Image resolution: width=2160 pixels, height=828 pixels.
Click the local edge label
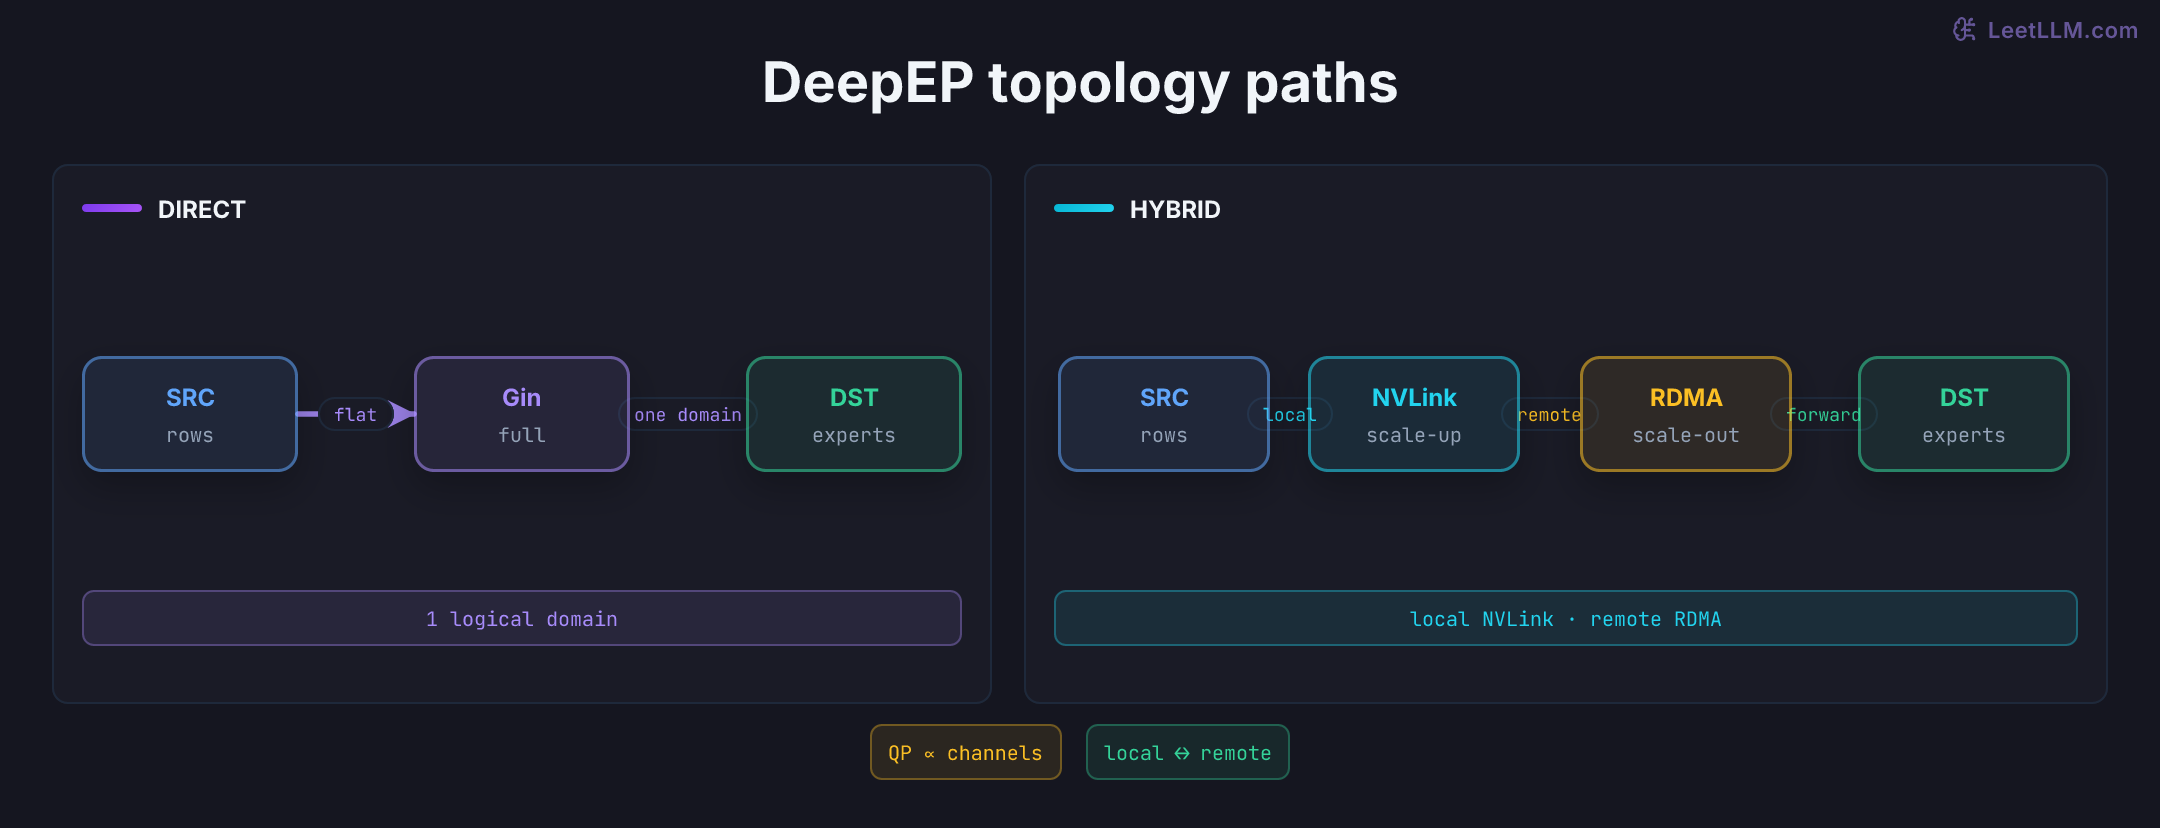point(1289,415)
